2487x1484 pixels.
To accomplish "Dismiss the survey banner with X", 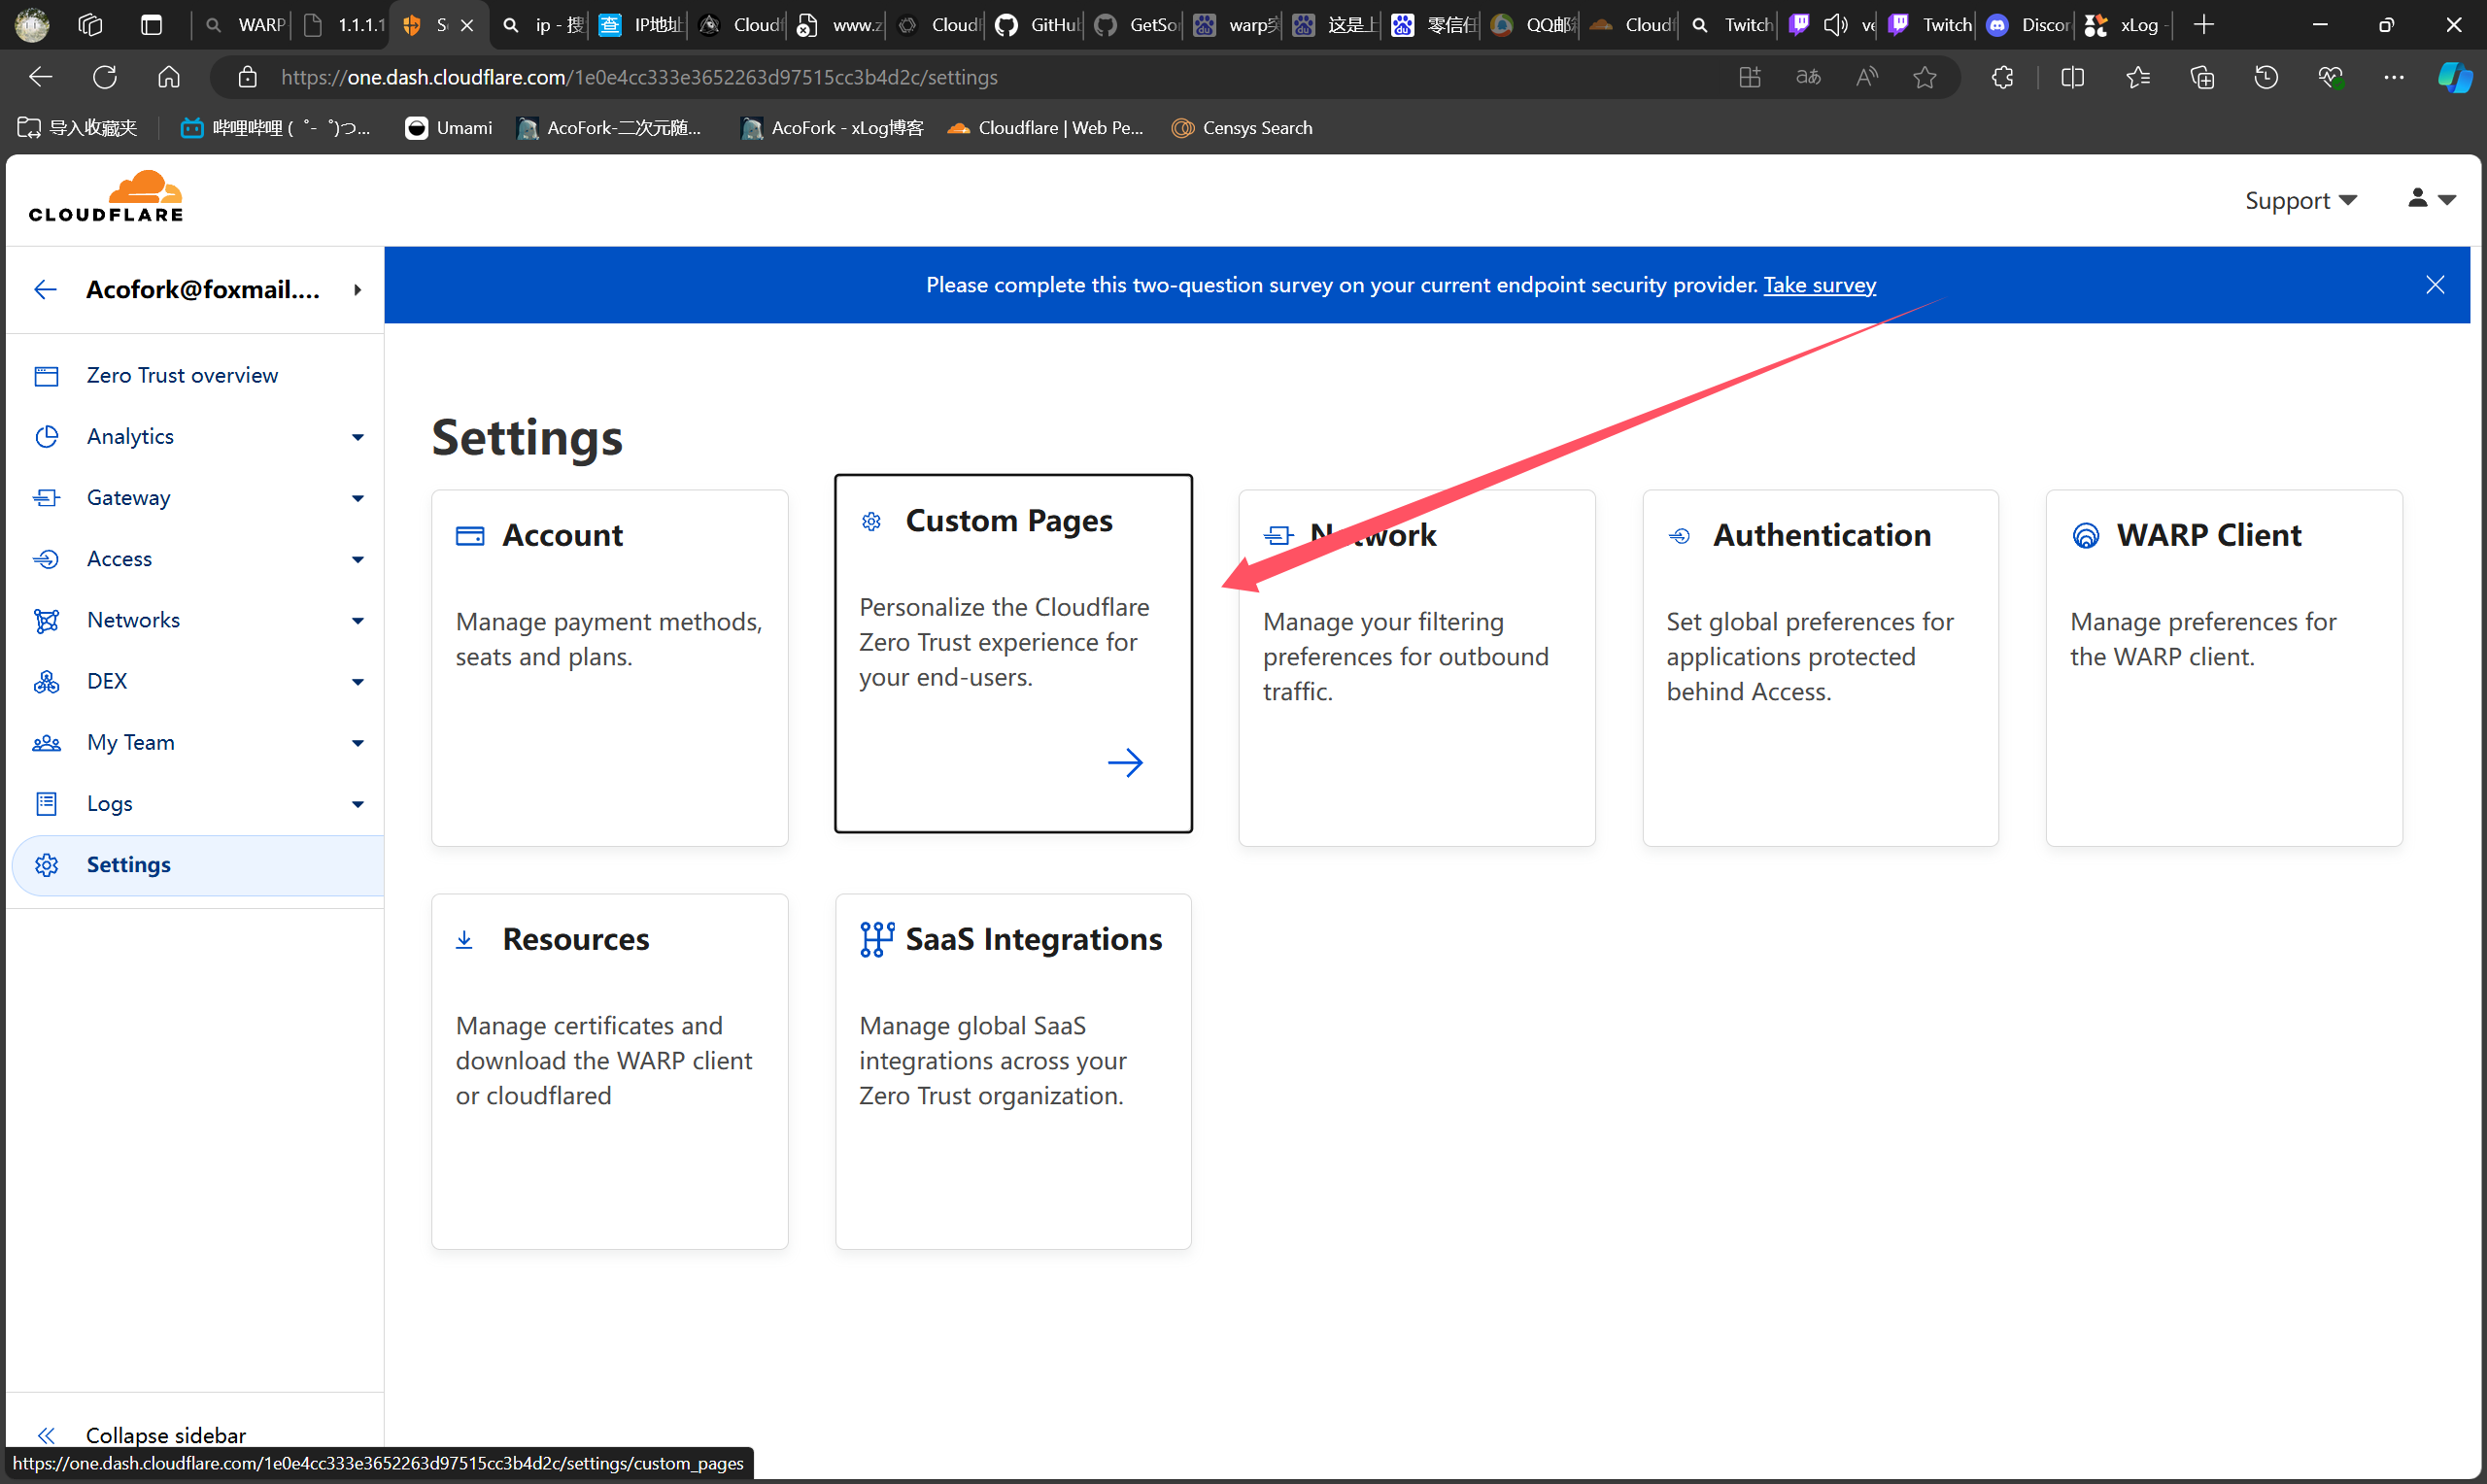I will [2435, 285].
